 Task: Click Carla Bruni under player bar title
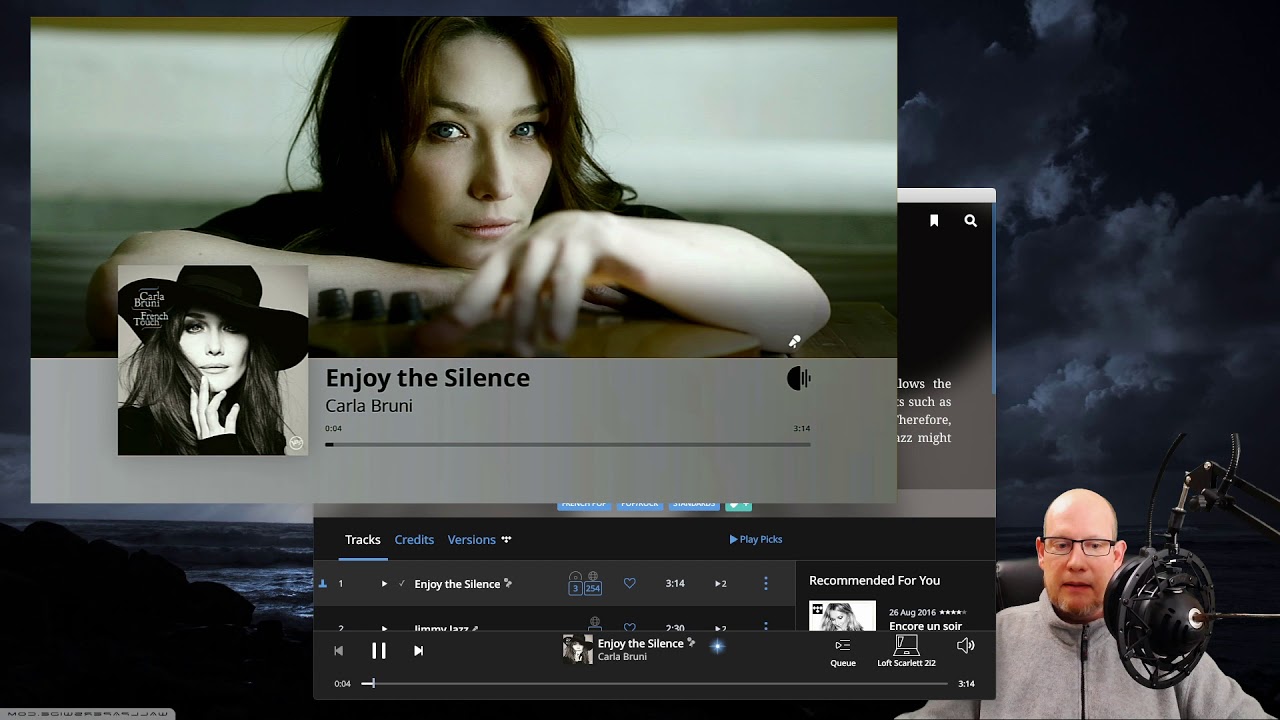coord(622,657)
